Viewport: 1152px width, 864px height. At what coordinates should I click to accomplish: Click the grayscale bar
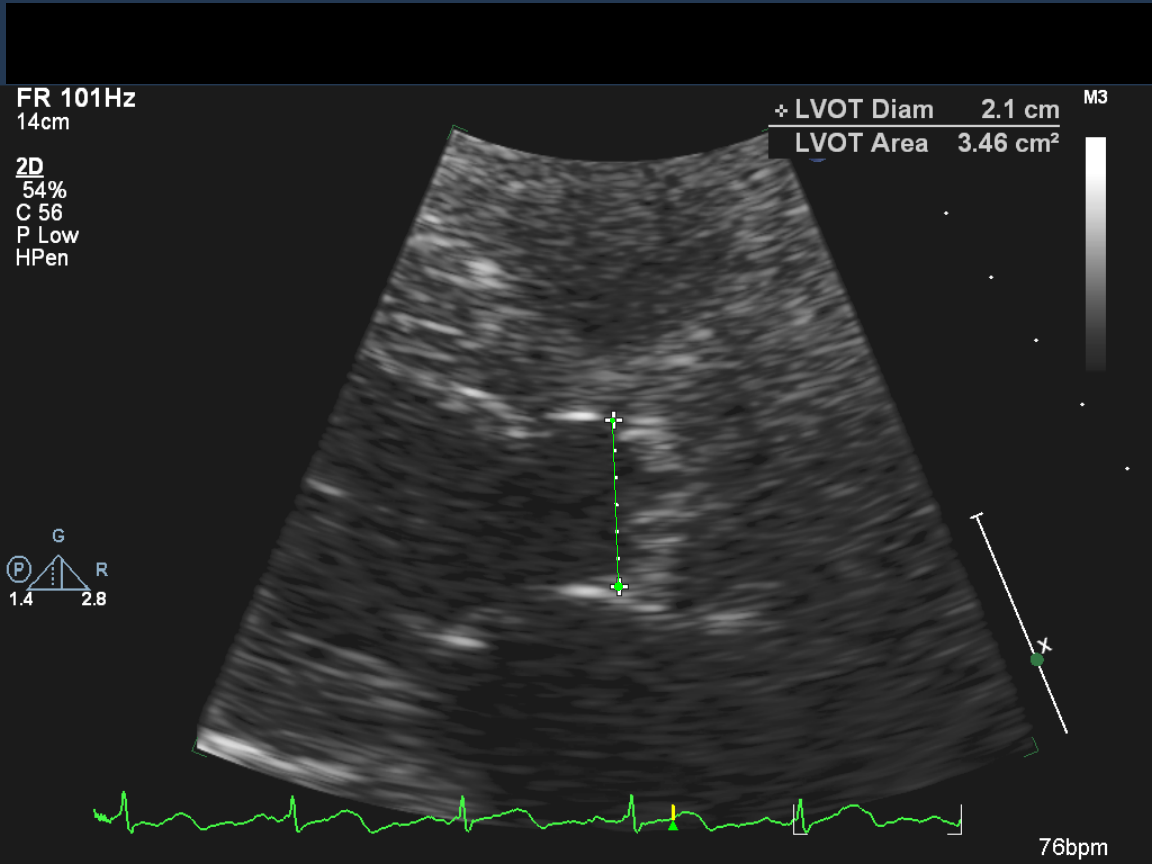[1096, 254]
